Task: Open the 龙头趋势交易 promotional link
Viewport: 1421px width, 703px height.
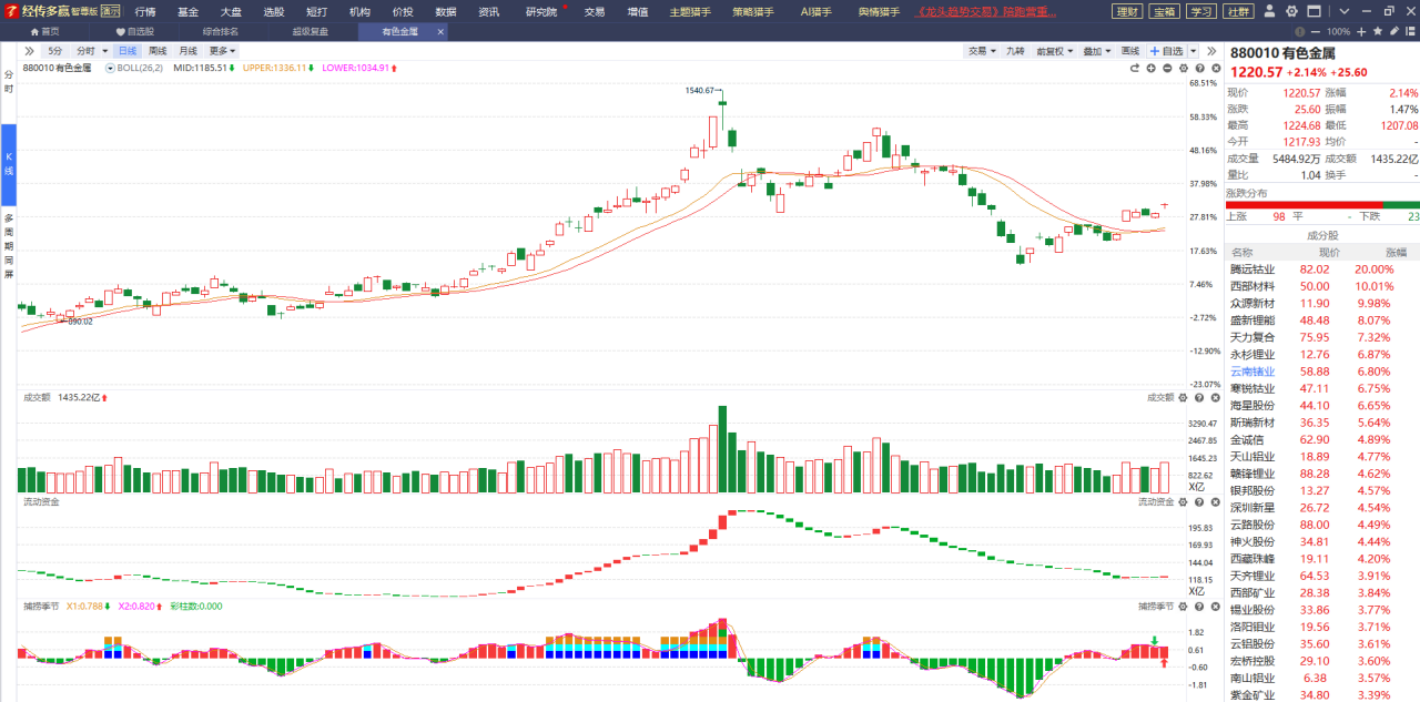Action: tap(987, 12)
